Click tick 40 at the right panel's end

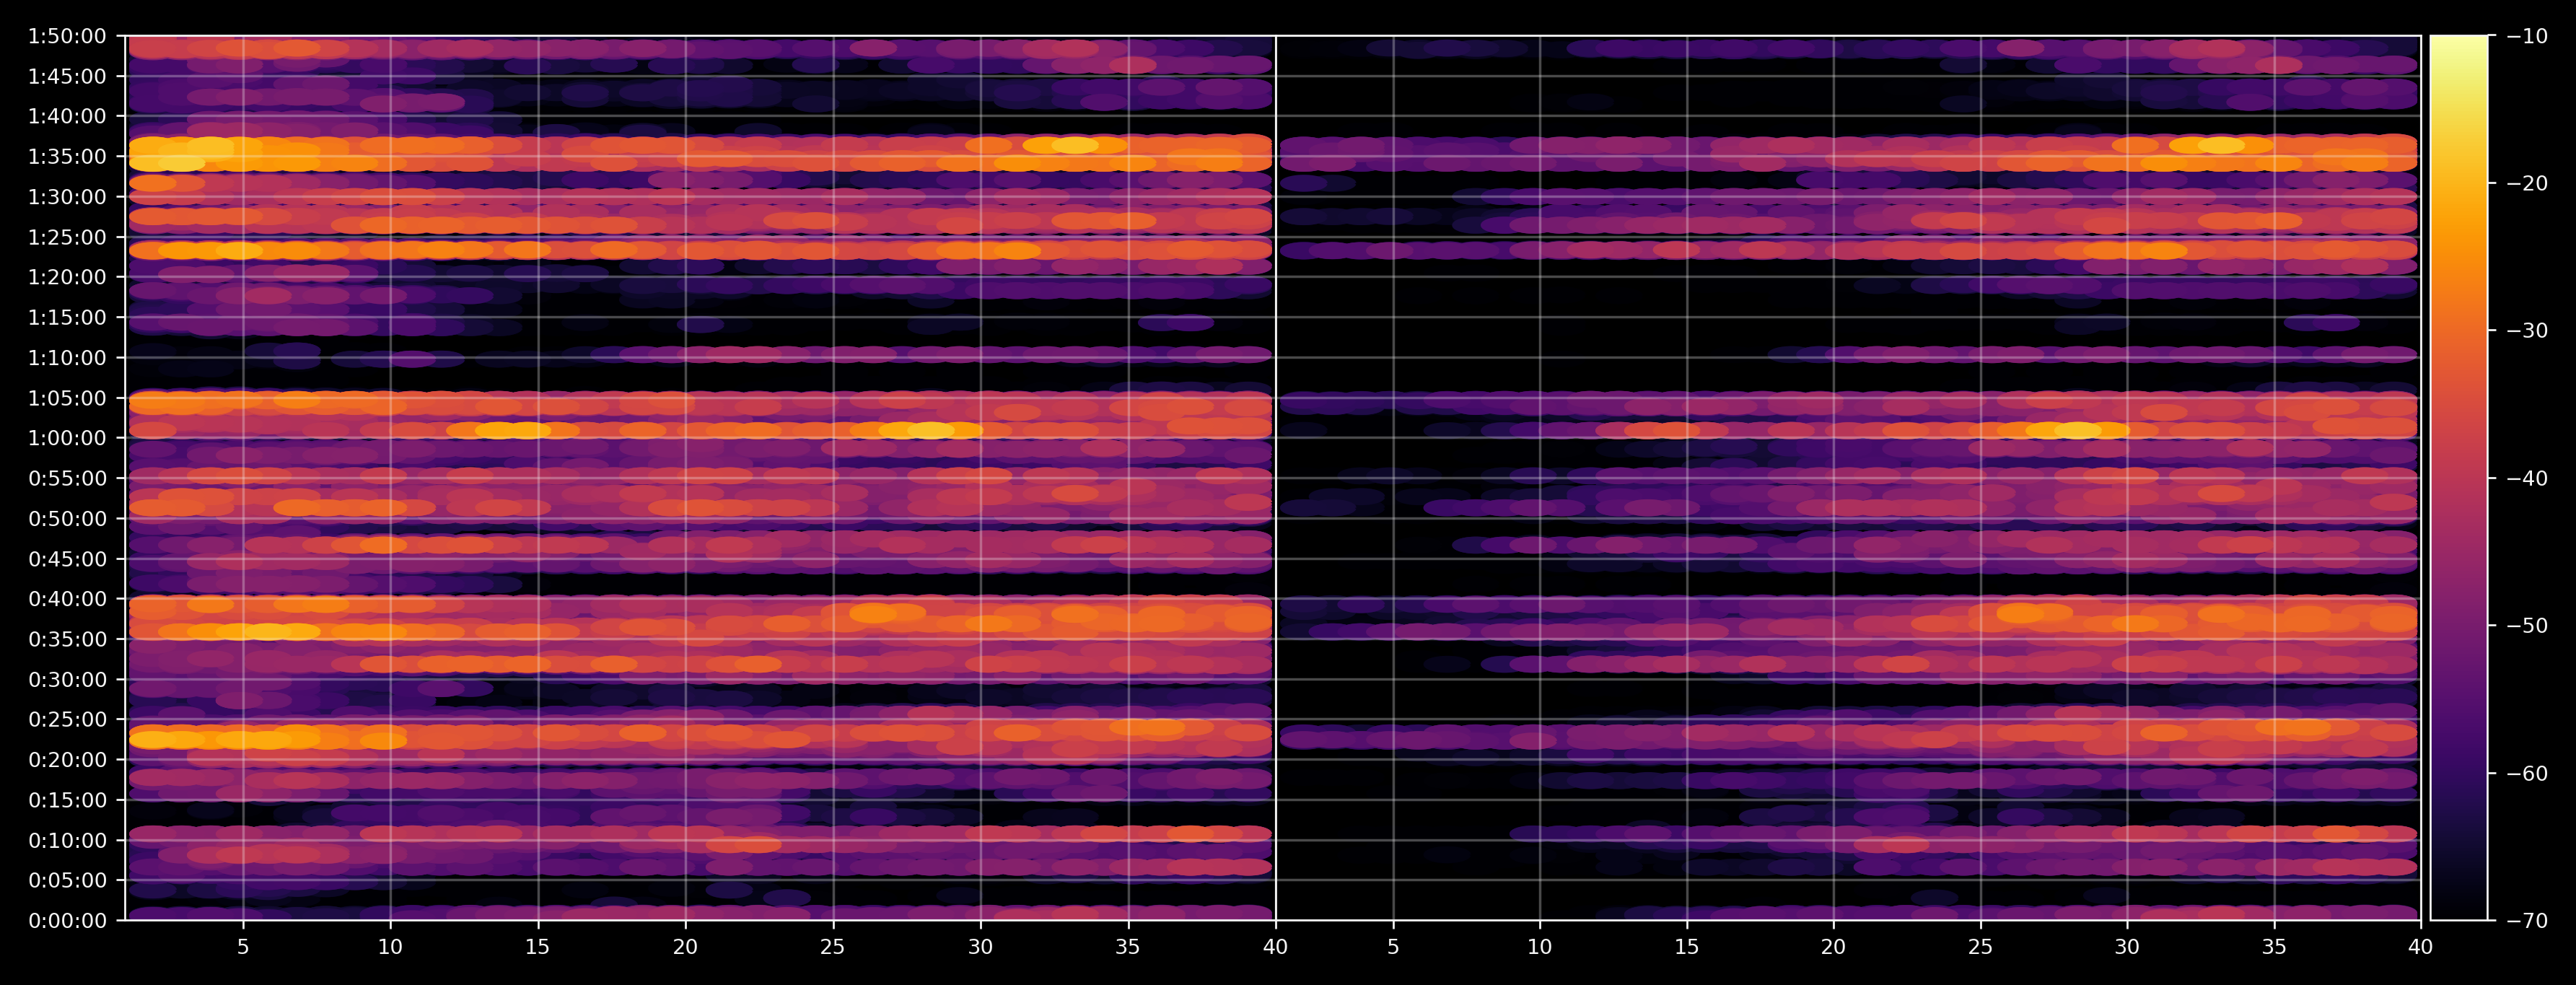[x=2421, y=947]
